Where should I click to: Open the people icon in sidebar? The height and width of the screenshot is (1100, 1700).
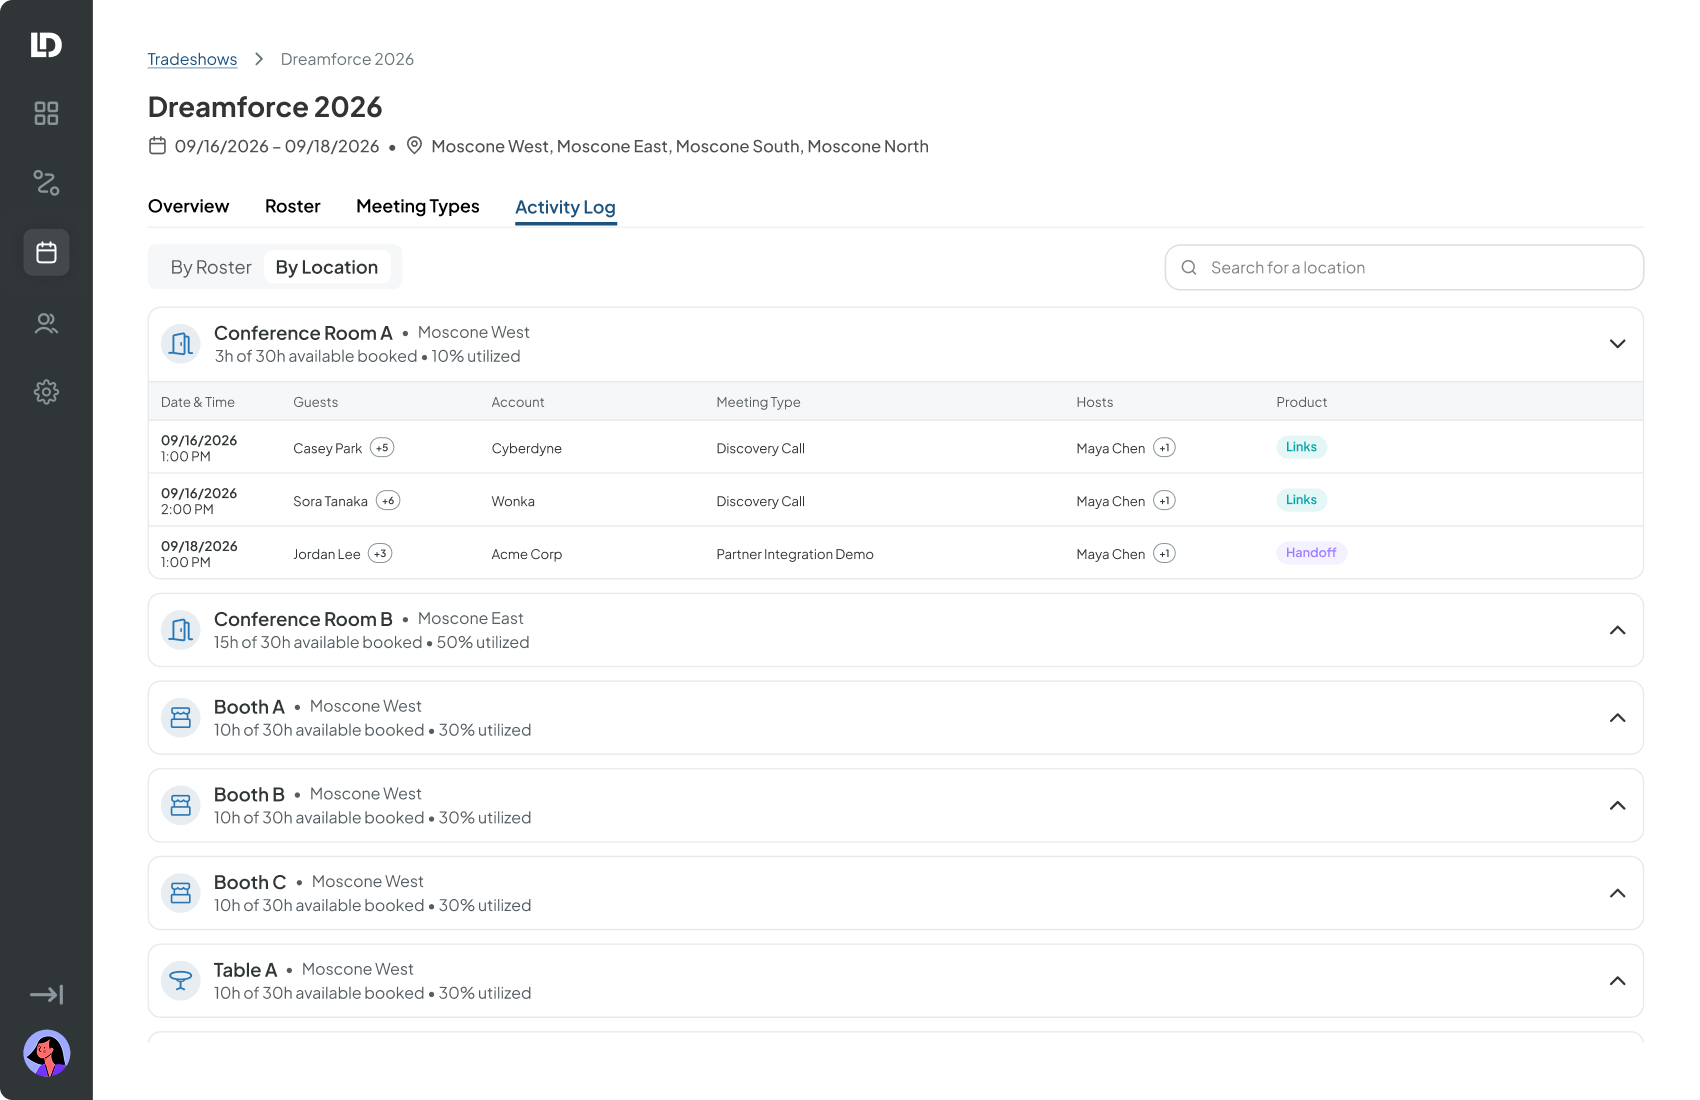[46, 323]
